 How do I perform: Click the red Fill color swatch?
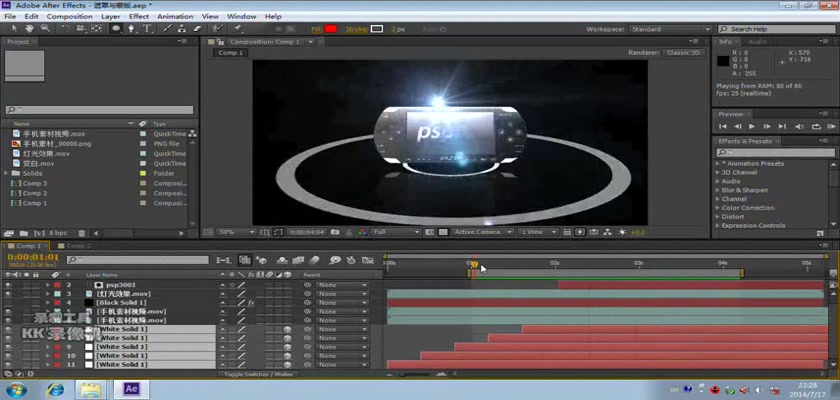[331, 29]
